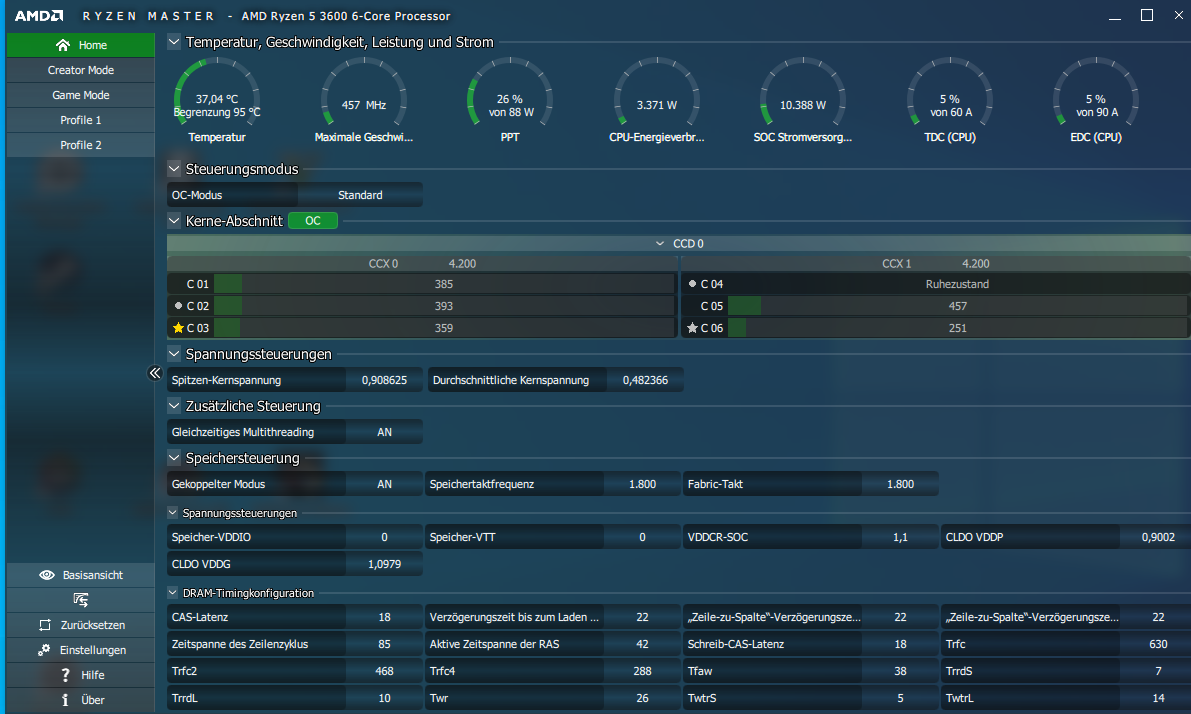Click the OC-Modus Standard value
1191x714 pixels.
[x=360, y=195]
